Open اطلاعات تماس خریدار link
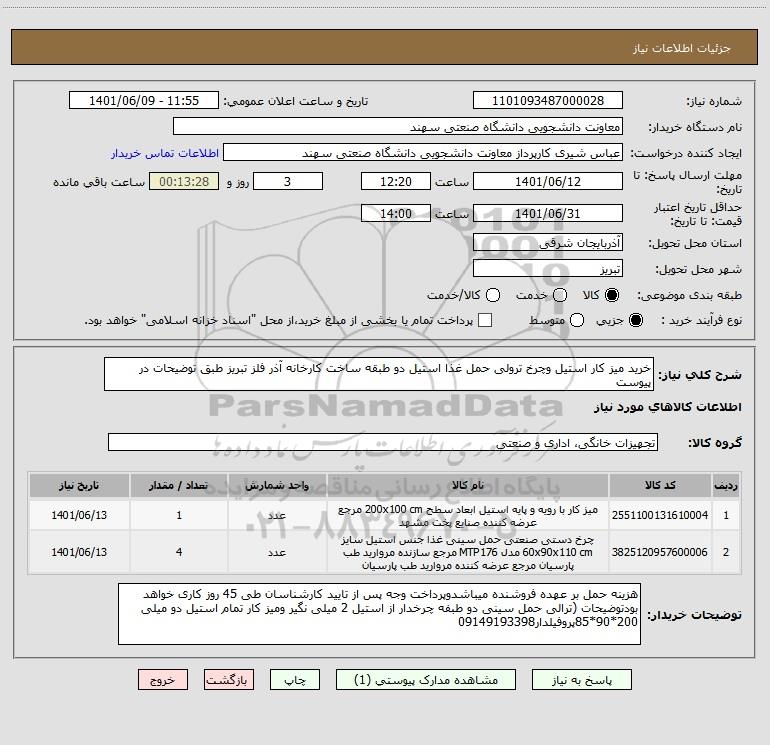This screenshot has width=770, height=745. point(165,153)
